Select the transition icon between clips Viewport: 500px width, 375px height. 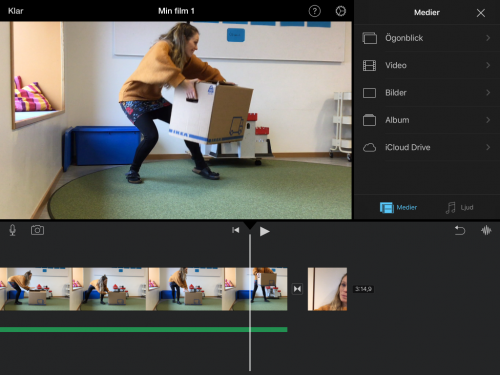tap(297, 289)
